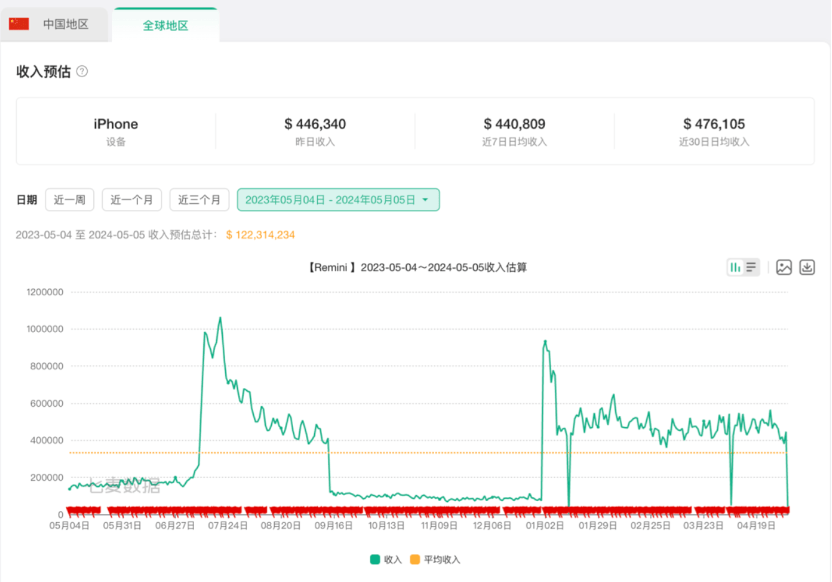
Task: Choose the 近一个月 date filter
Action: pos(132,199)
